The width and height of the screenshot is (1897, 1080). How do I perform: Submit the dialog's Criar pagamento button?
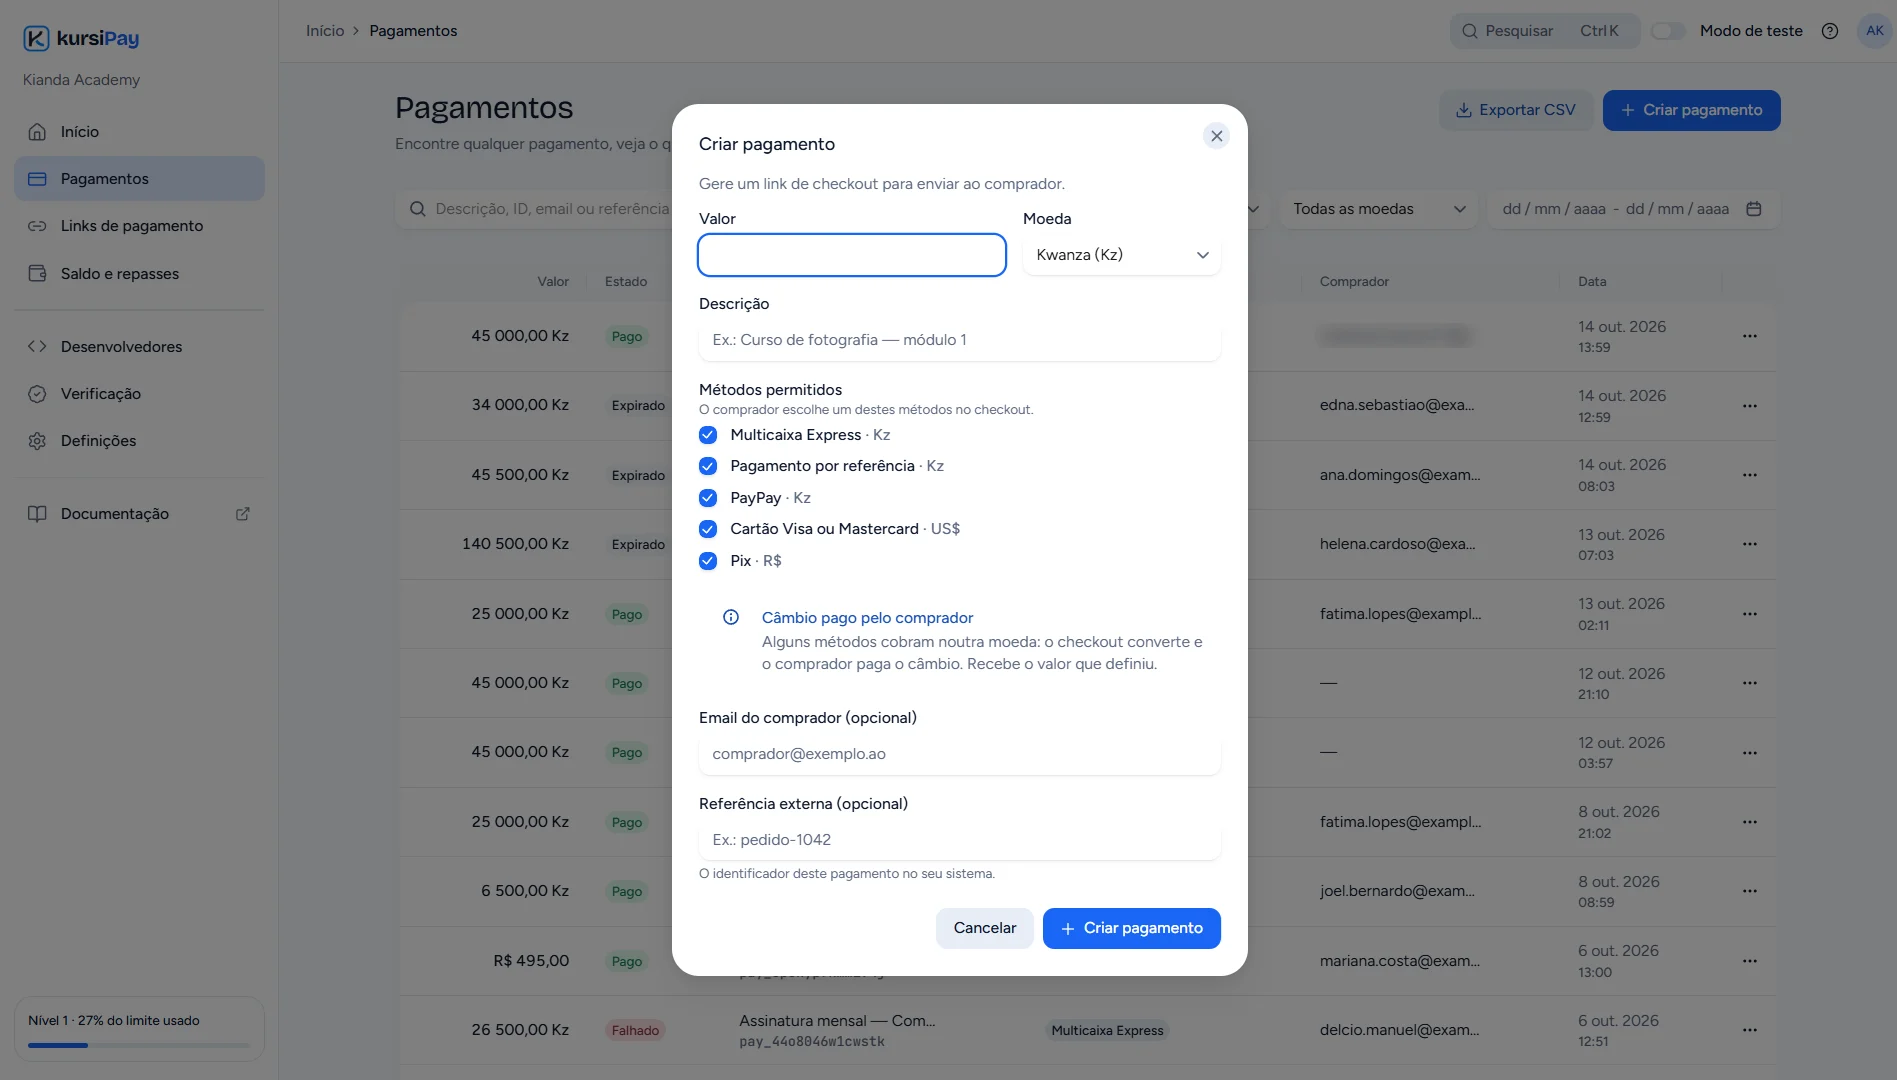coord(1131,928)
